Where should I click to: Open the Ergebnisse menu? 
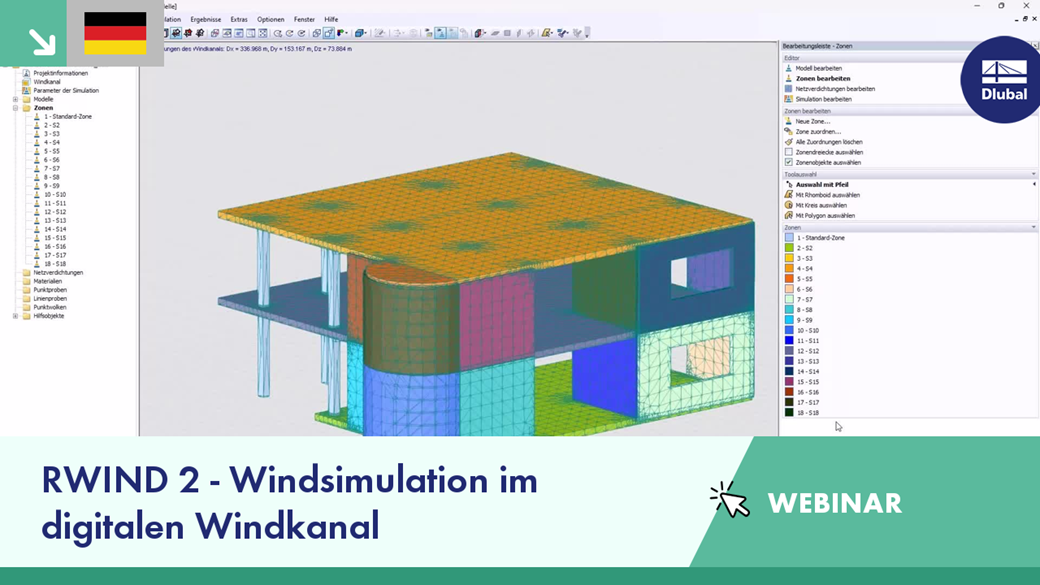(206, 19)
